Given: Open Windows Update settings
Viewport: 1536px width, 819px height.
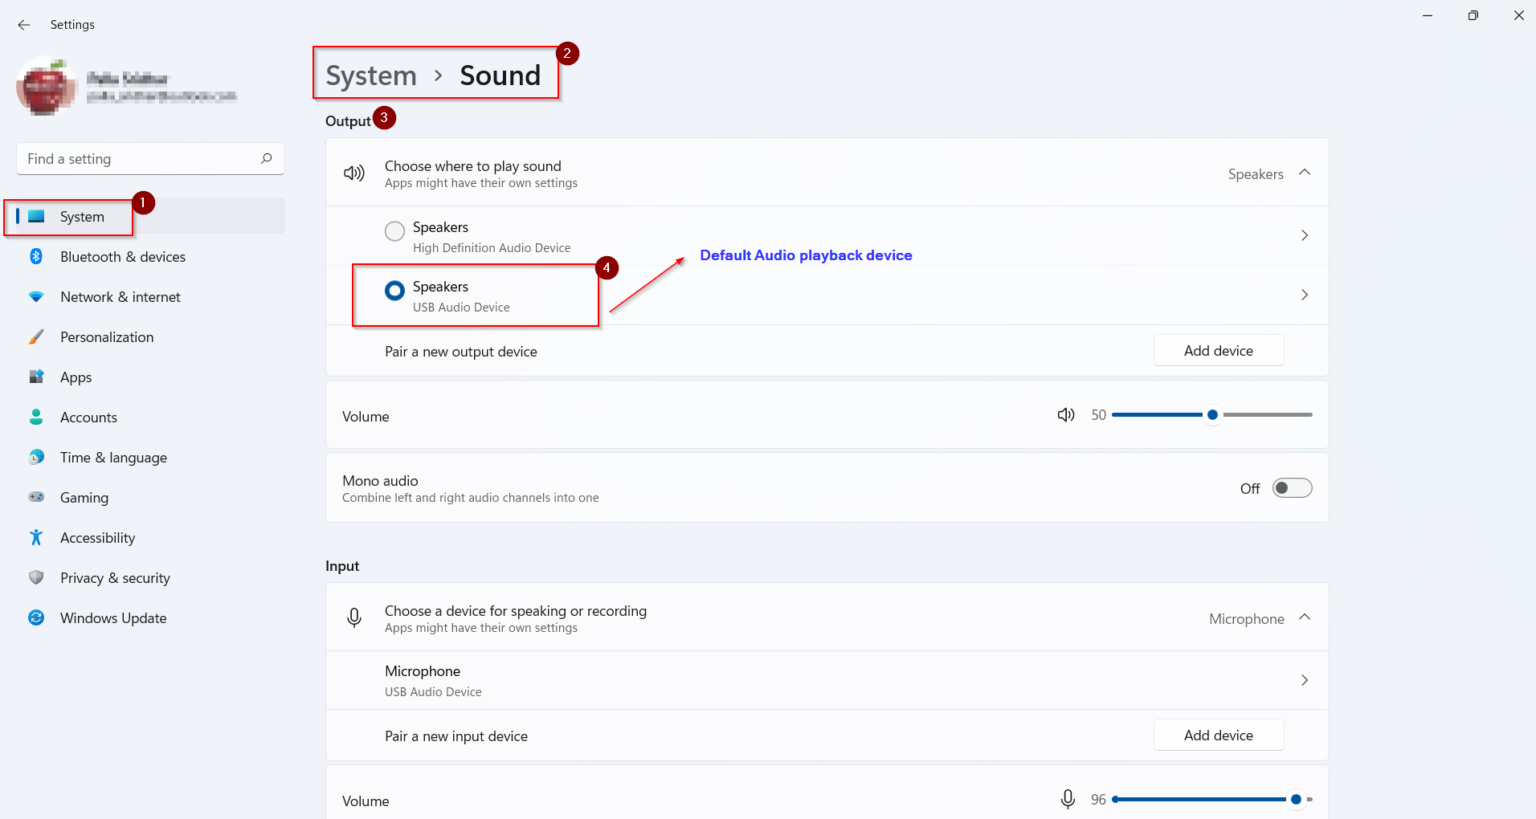Looking at the screenshot, I should point(113,617).
